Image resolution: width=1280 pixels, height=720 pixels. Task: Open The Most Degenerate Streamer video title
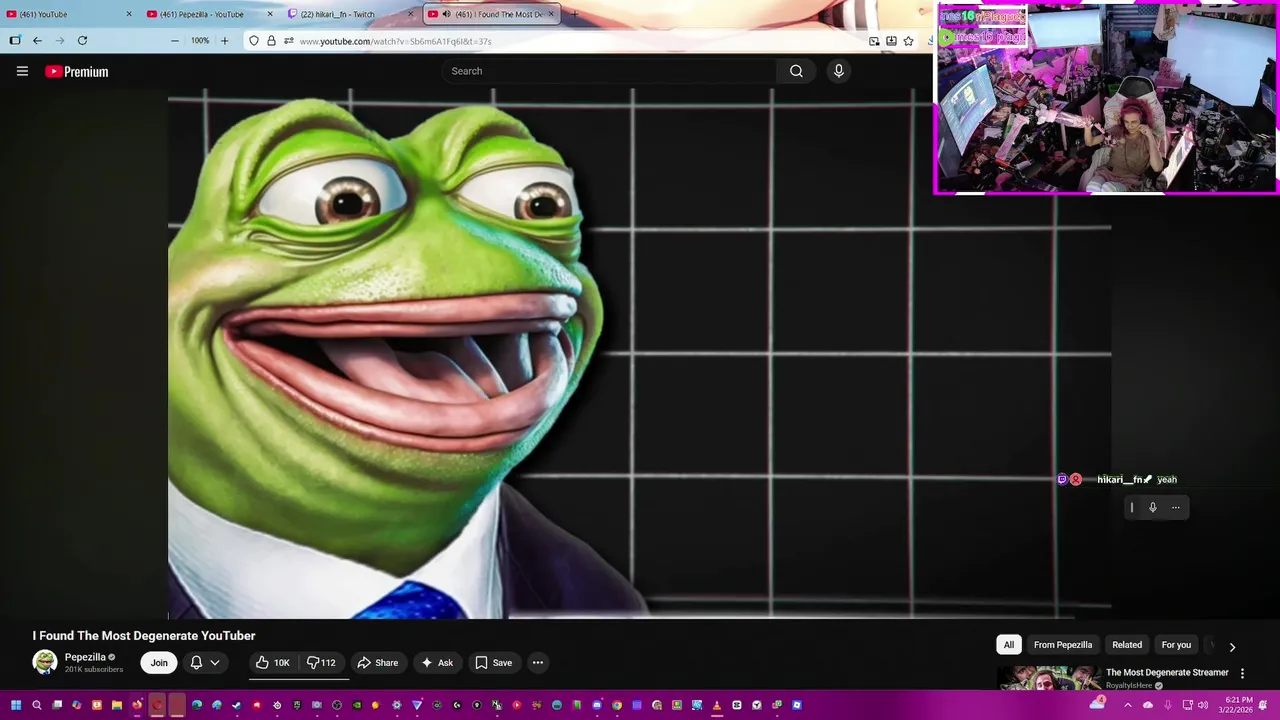1167,673
